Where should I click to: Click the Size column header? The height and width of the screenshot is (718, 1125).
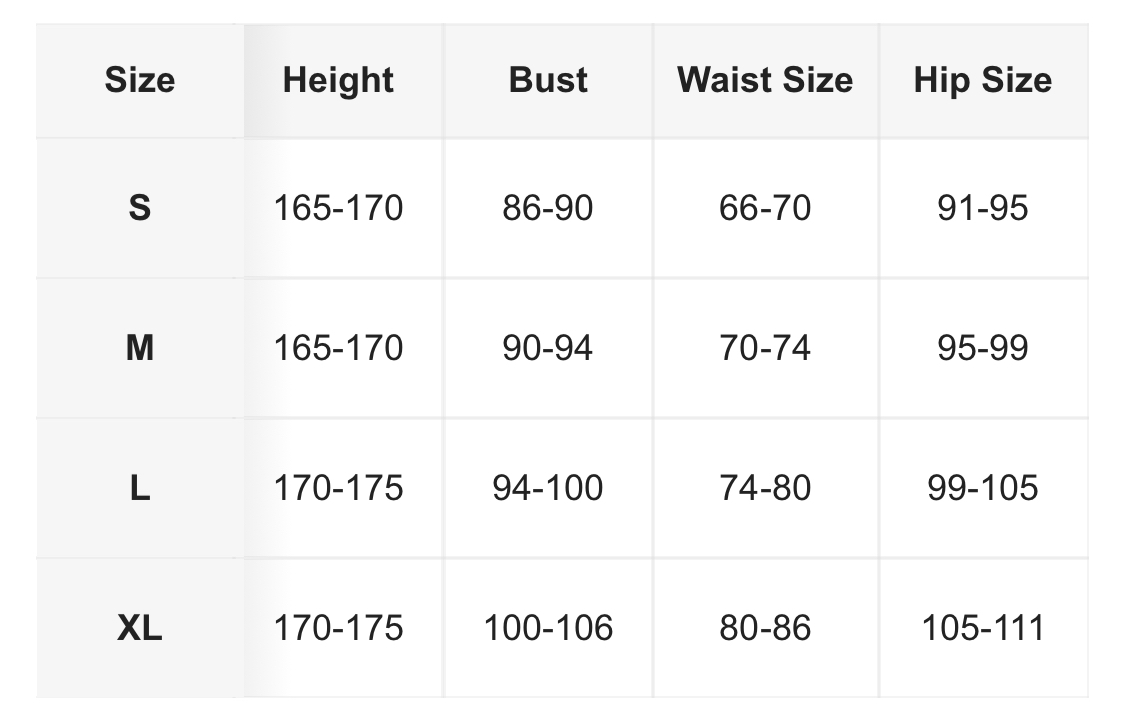point(140,80)
